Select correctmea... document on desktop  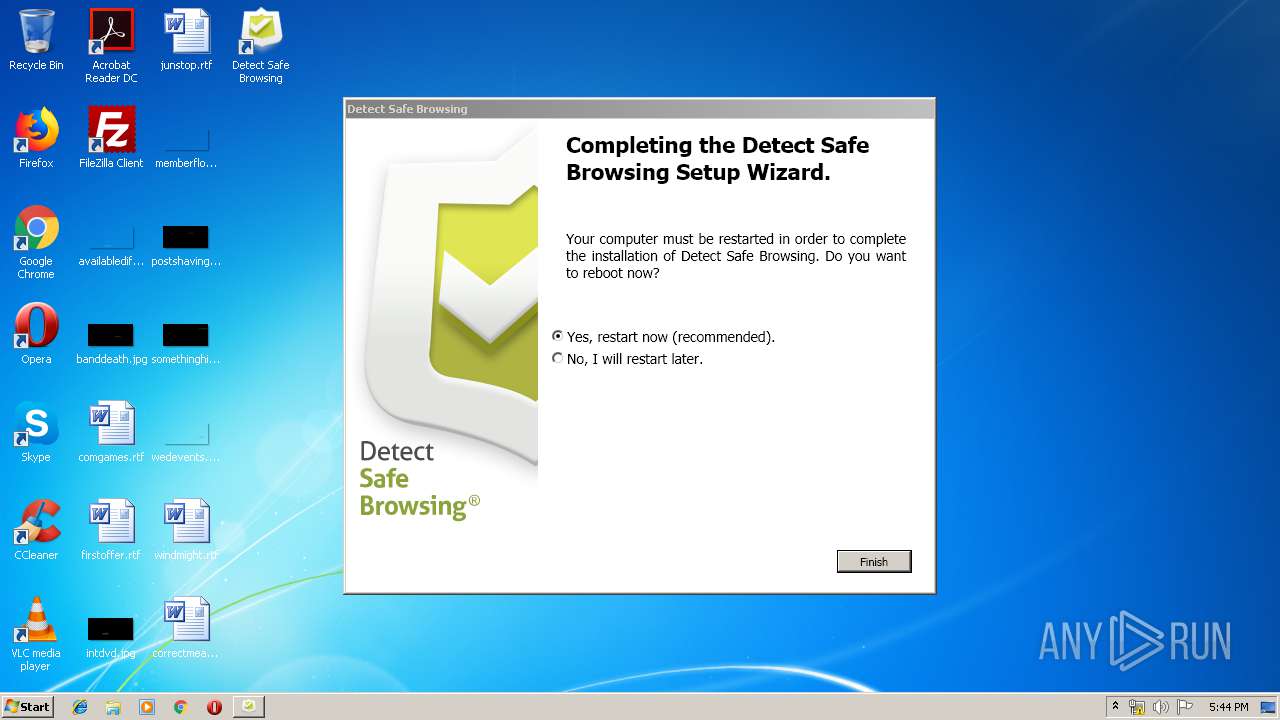186,628
